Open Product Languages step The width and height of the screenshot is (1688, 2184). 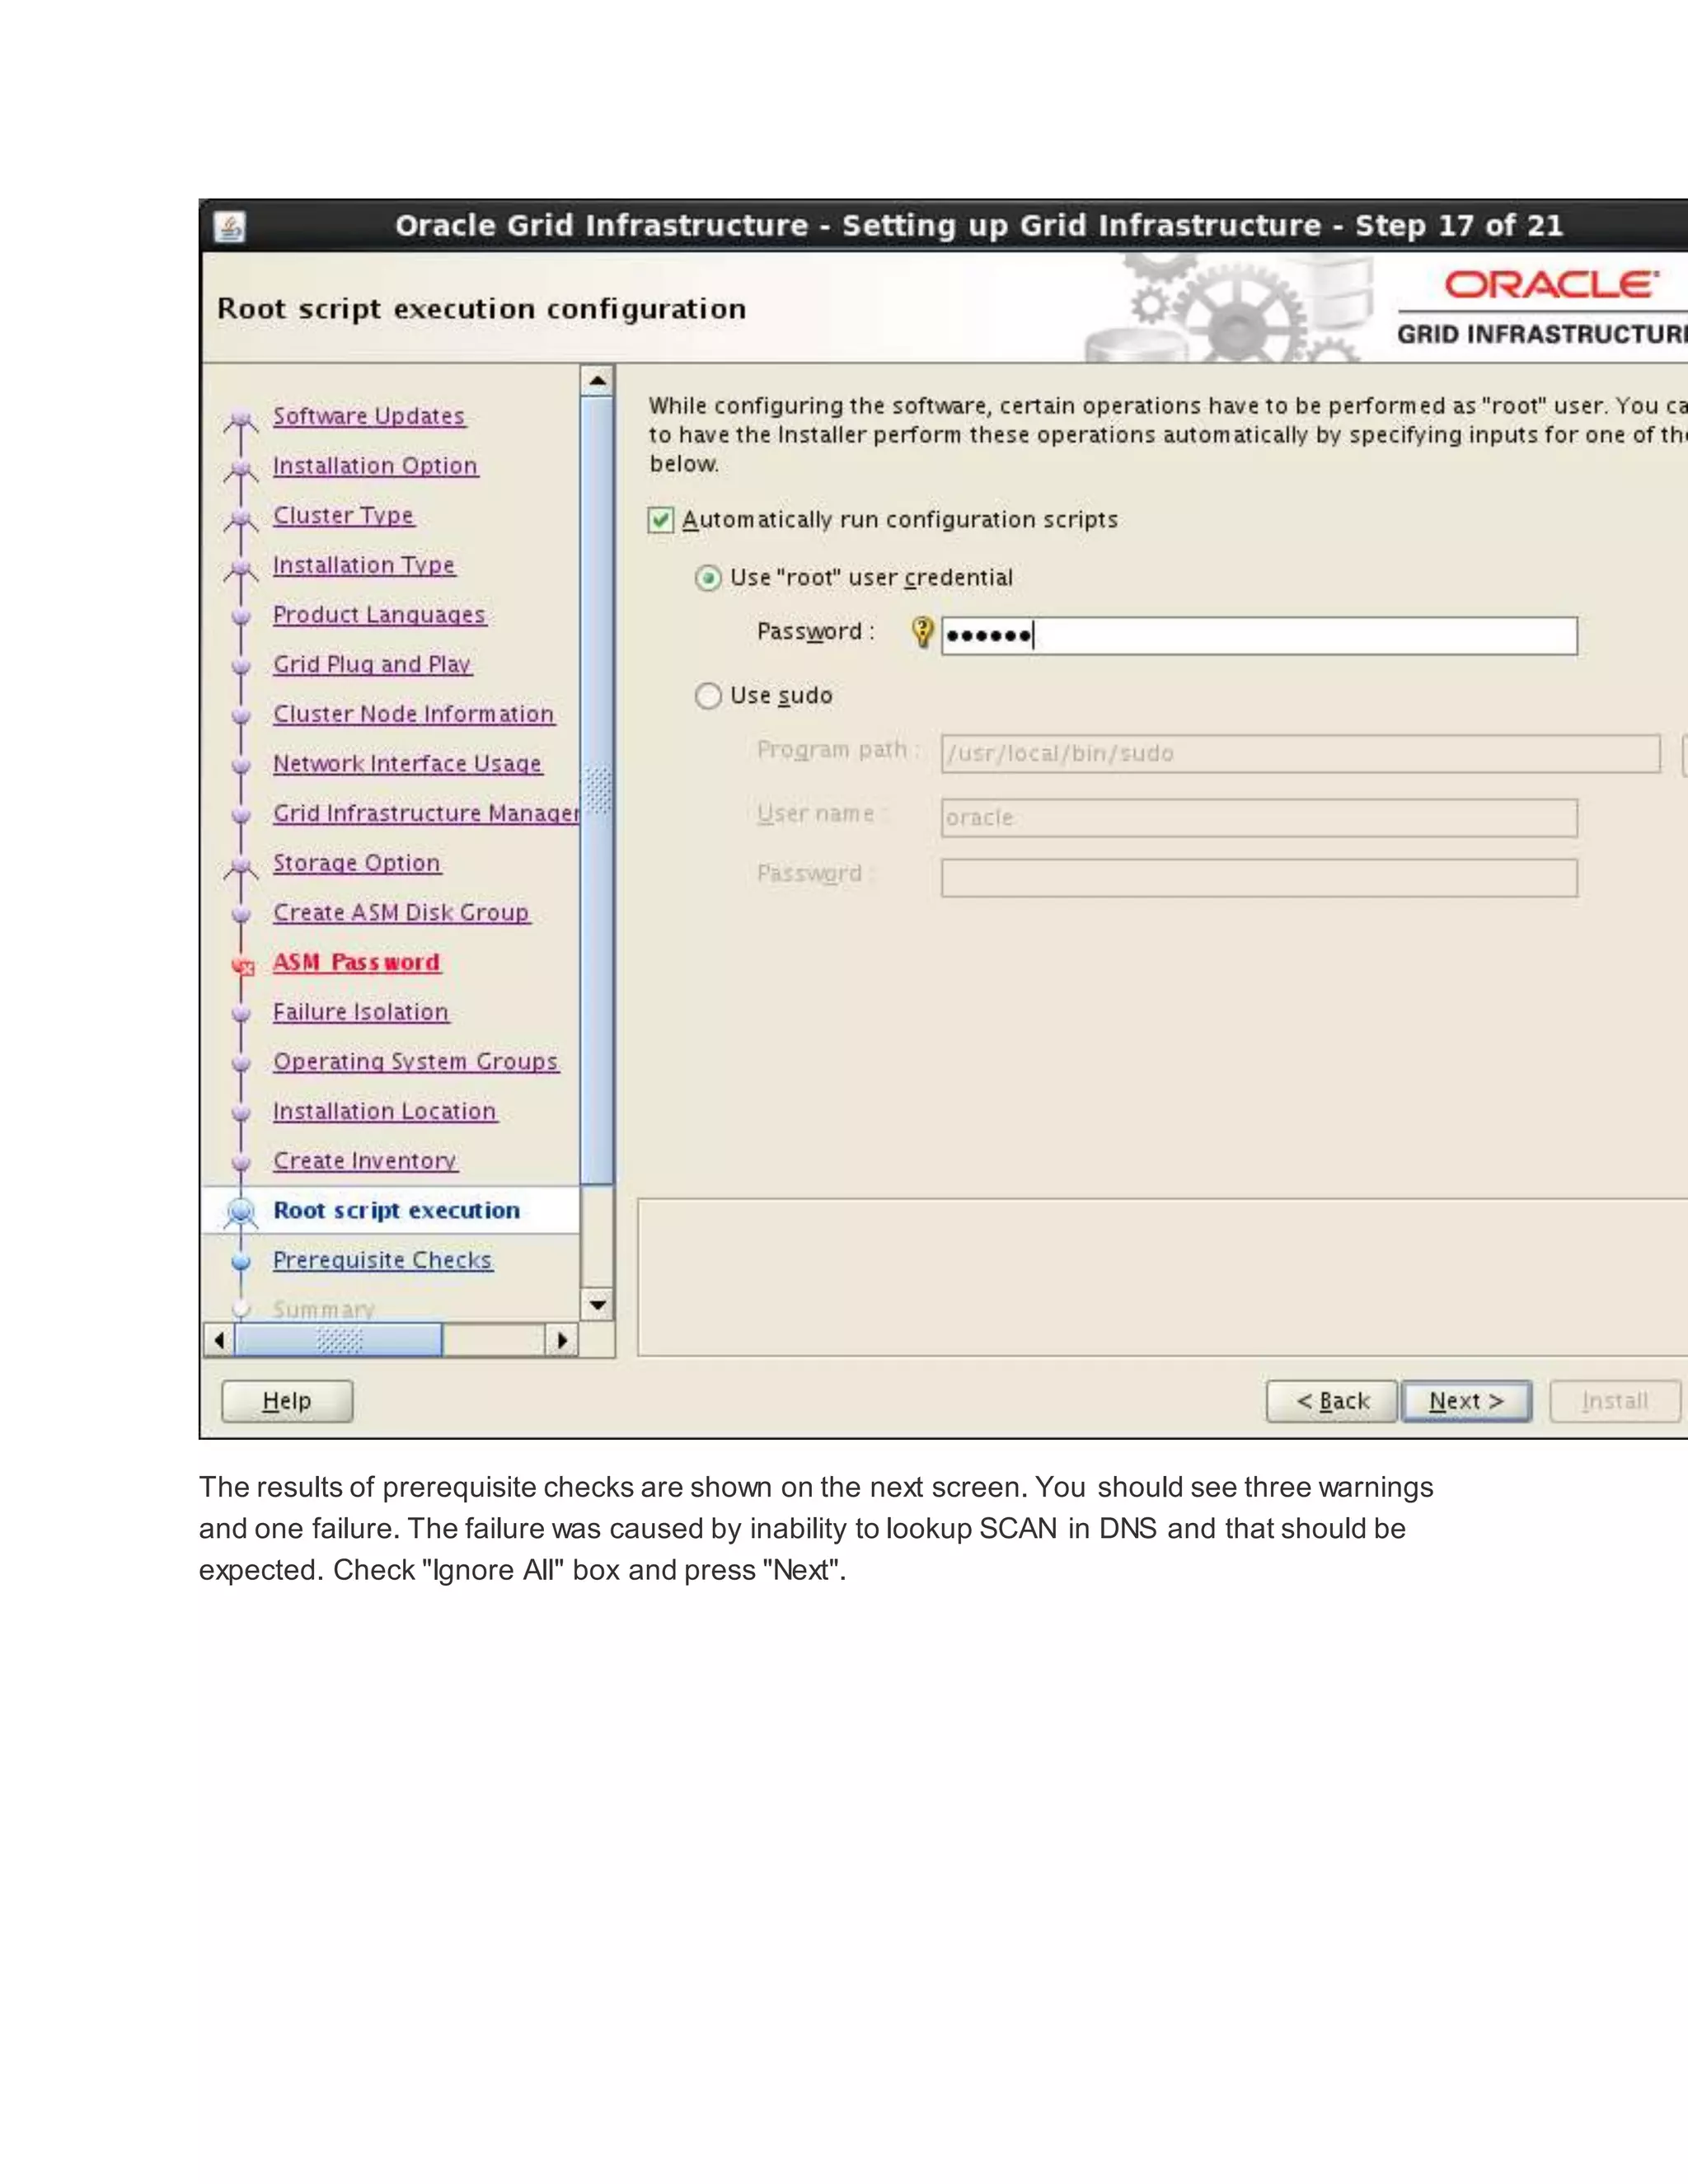[x=379, y=615]
